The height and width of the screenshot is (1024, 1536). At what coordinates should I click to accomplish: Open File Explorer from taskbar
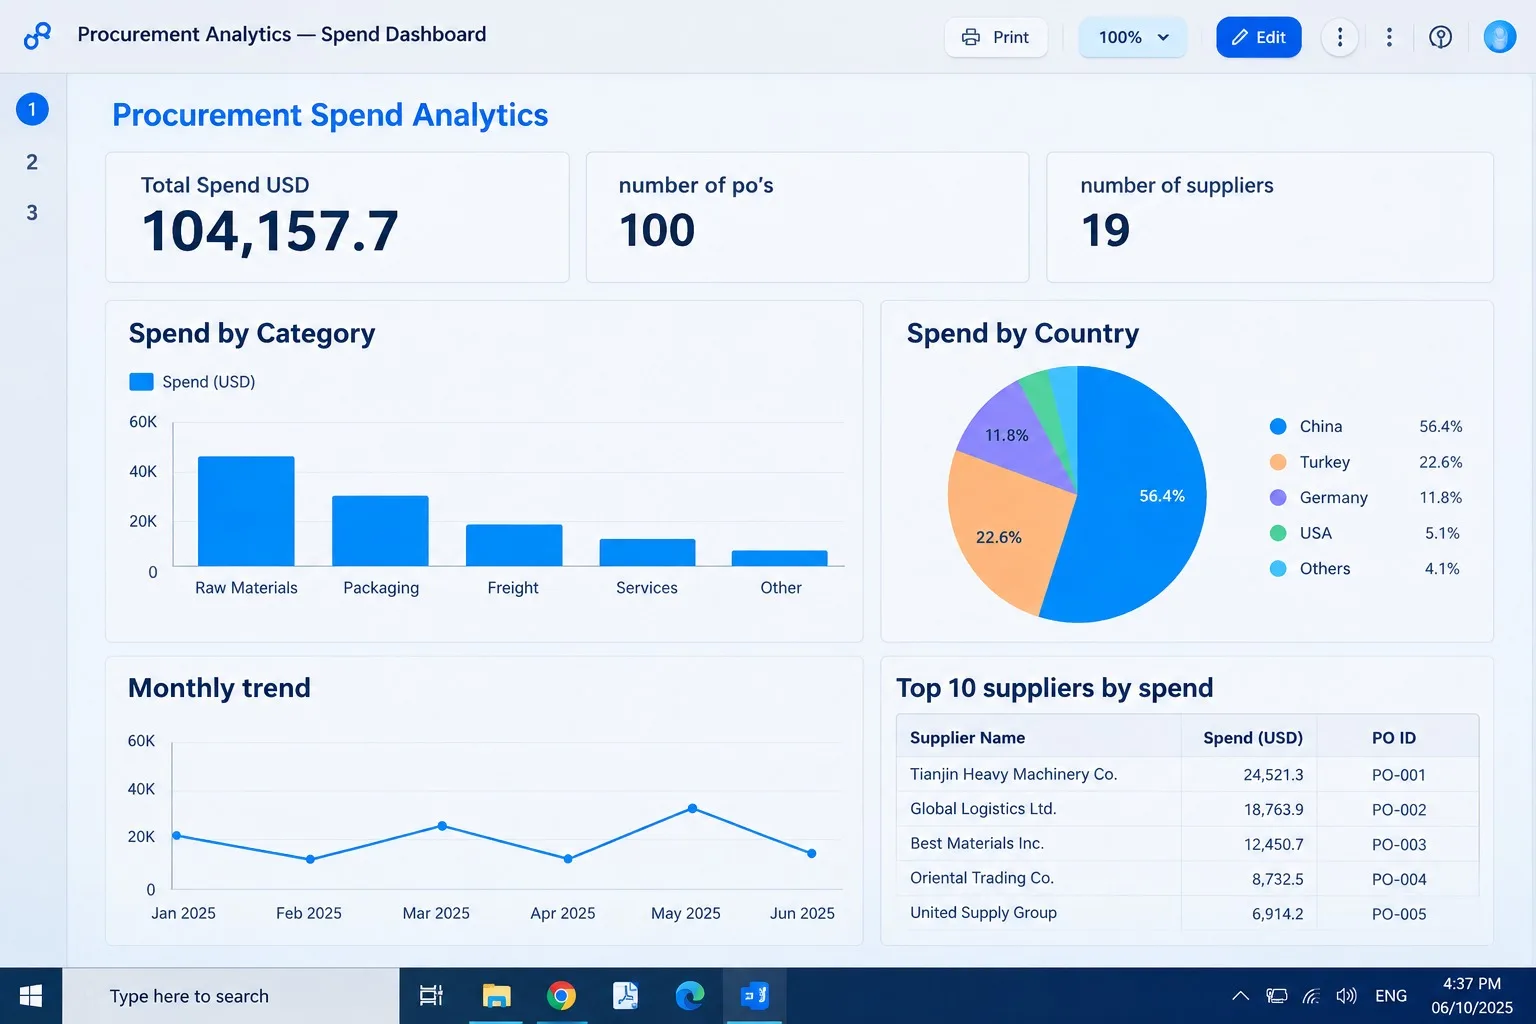(496, 996)
